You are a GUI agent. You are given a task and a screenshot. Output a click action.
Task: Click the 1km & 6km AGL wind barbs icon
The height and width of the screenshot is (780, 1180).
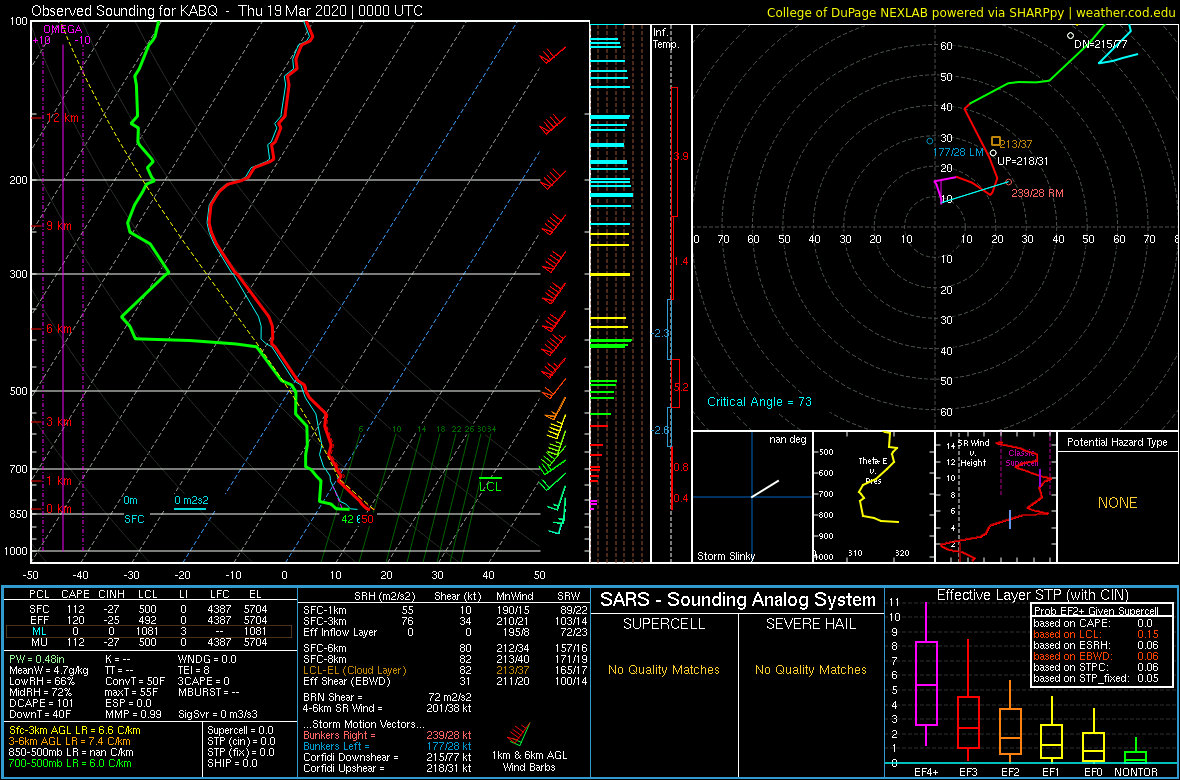click(519, 735)
